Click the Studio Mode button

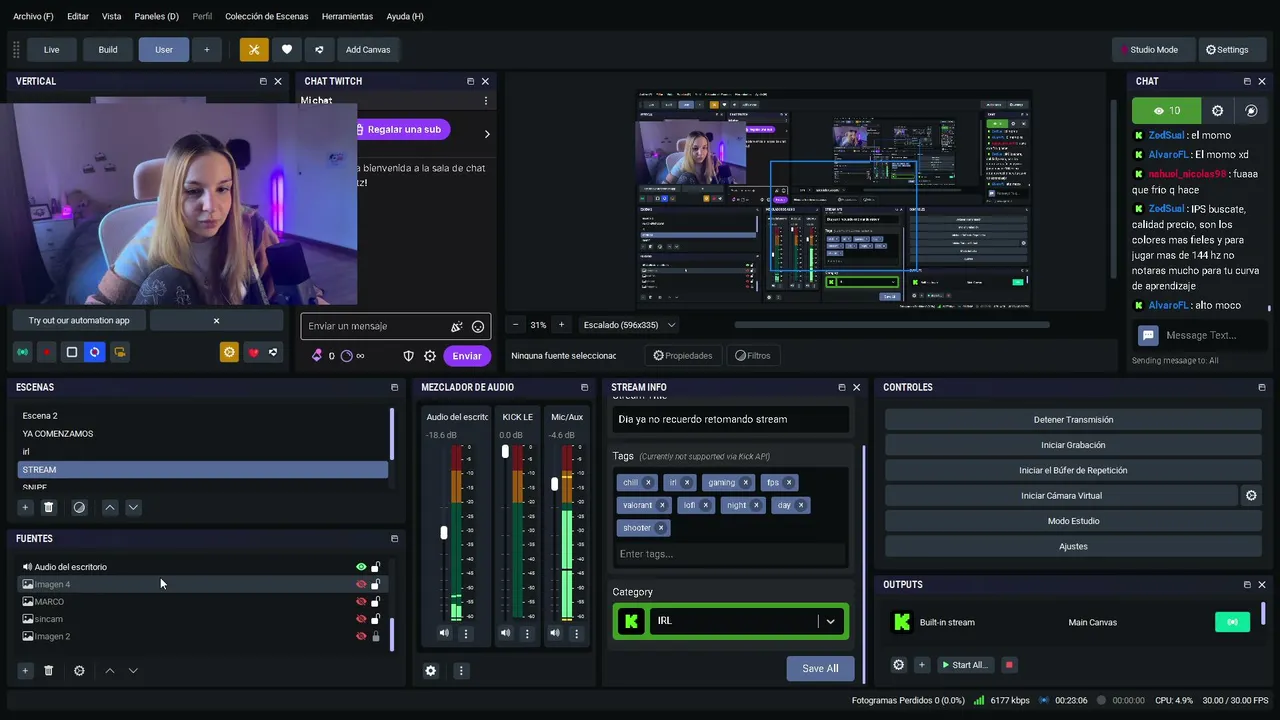tap(1152, 50)
